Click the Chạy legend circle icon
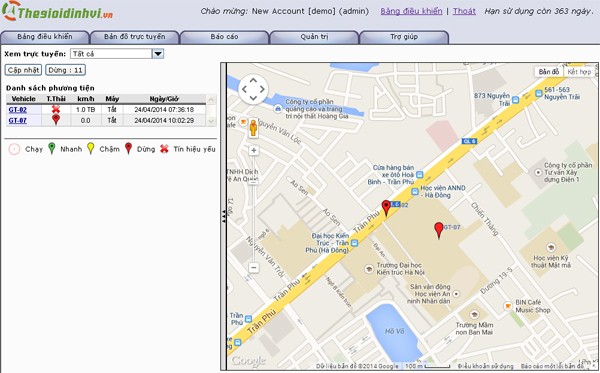The width and height of the screenshot is (600, 373). pos(15,149)
